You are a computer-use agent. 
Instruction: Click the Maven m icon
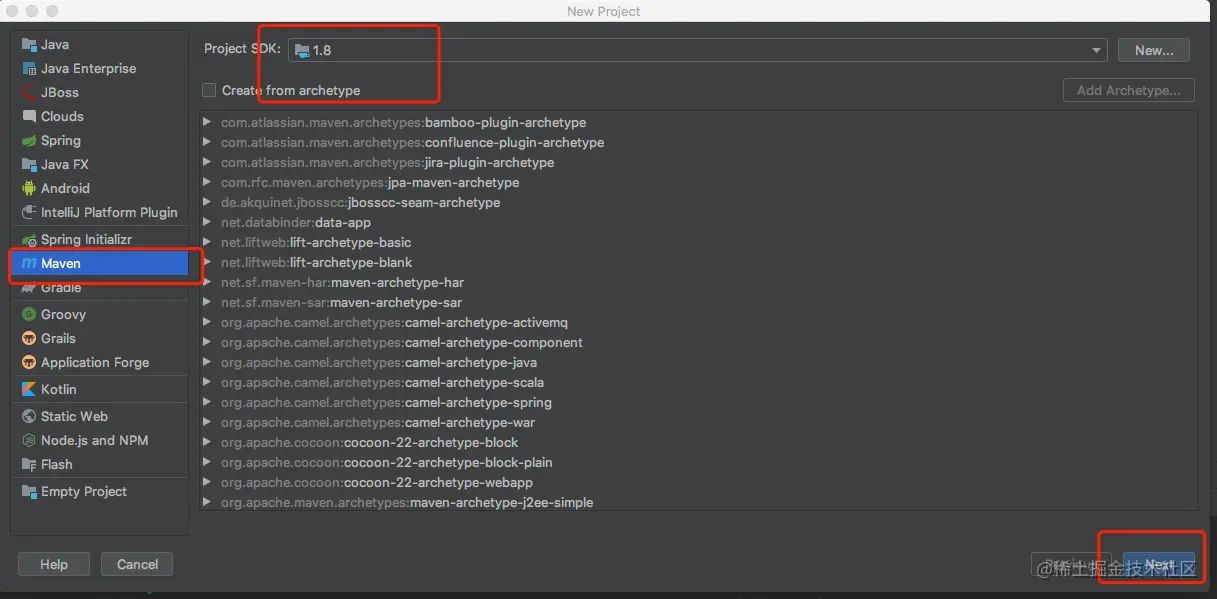(29, 264)
